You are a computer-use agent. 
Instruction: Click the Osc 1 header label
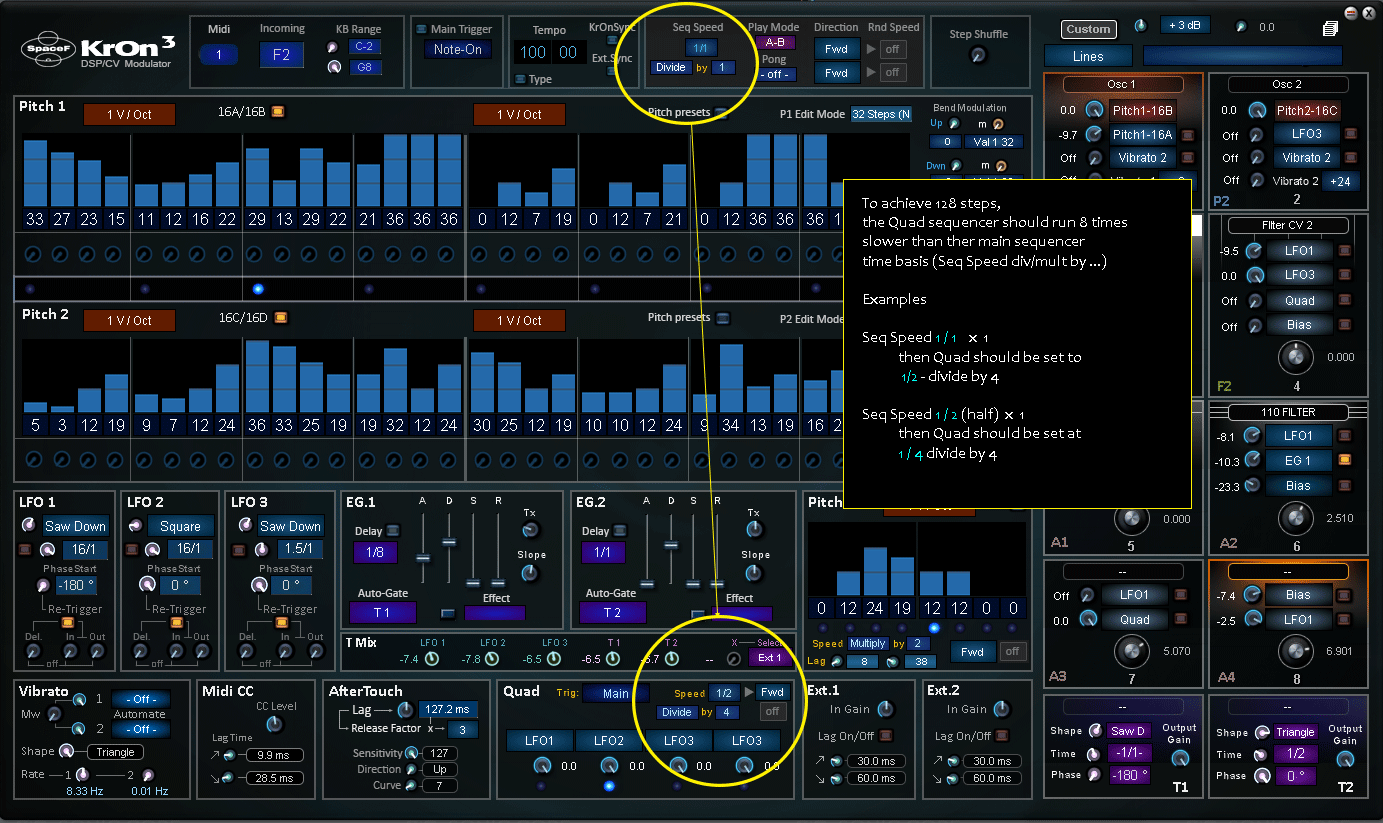point(1122,85)
